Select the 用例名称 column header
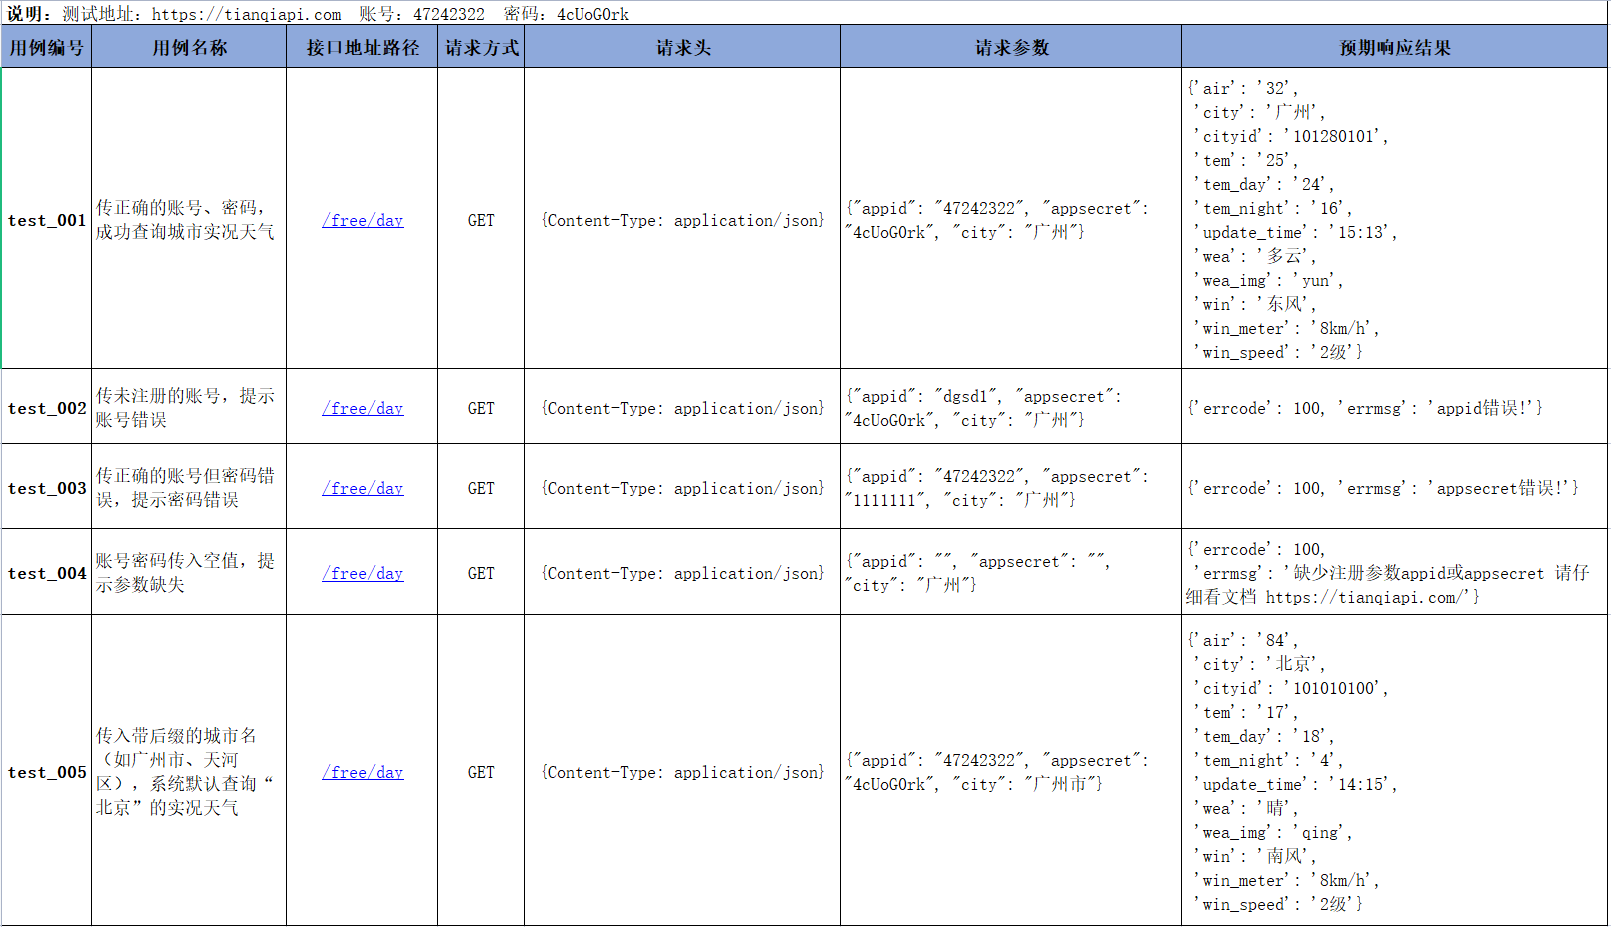The width and height of the screenshot is (1611, 927). click(x=188, y=46)
